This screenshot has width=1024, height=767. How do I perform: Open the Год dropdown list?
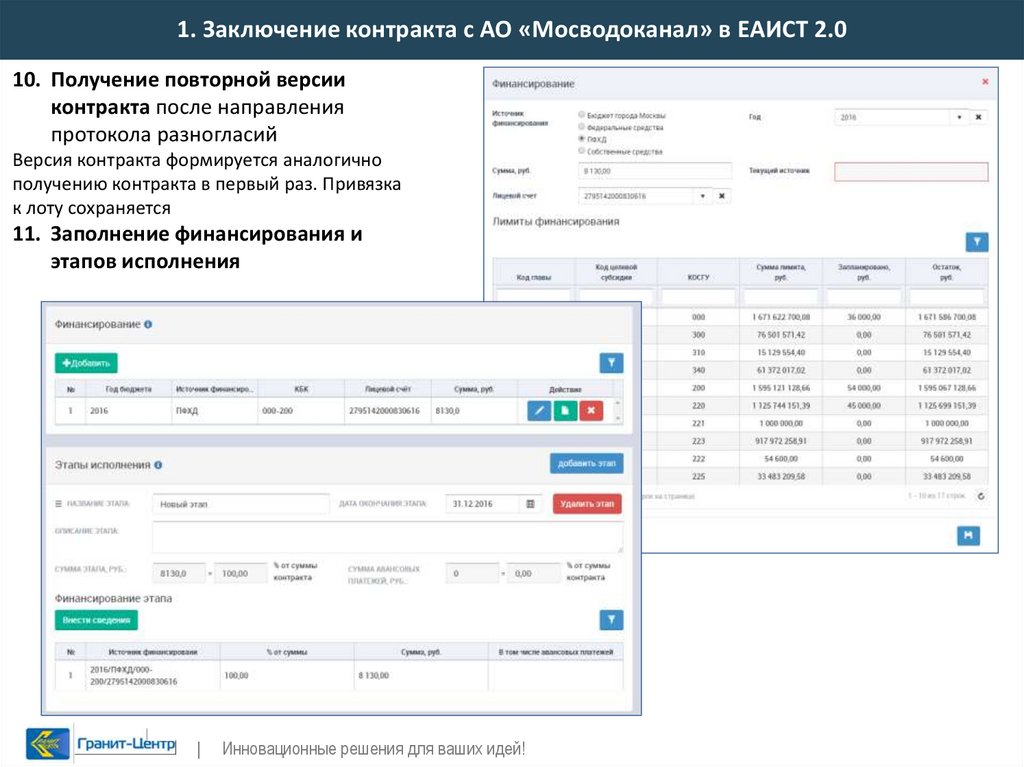click(x=960, y=117)
